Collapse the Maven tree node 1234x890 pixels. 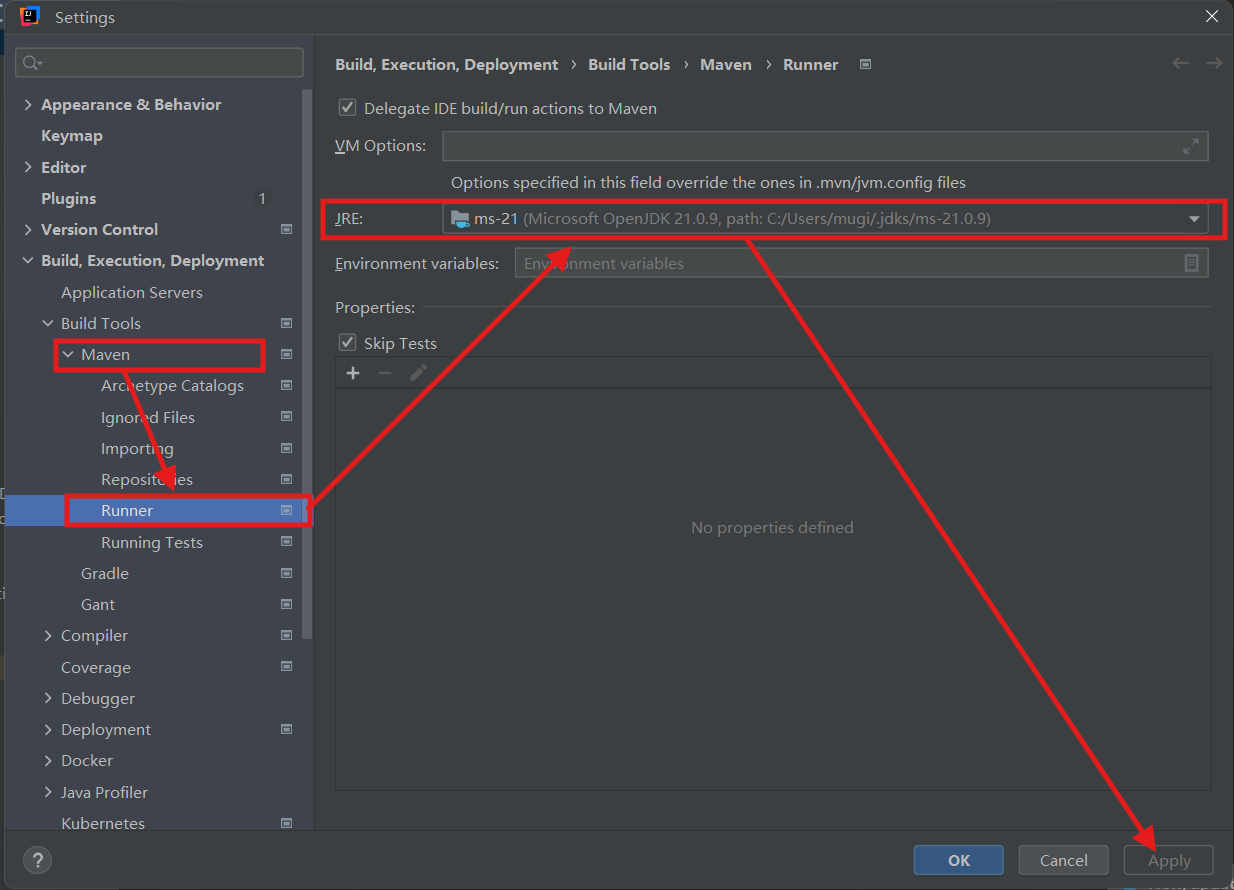point(68,354)
